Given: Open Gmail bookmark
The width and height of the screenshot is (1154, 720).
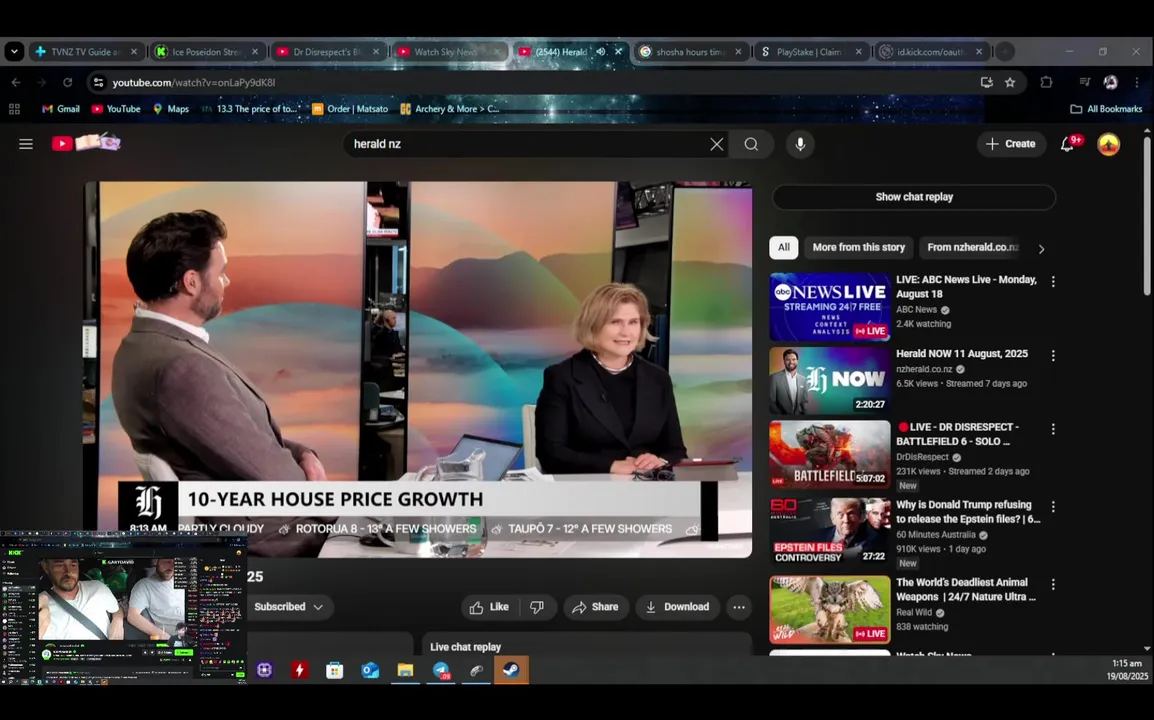Looking at the screenshot, I should 60,109.
